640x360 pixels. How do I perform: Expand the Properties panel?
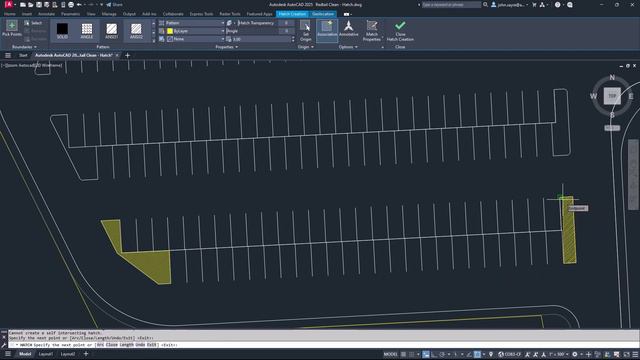coord(227,47)
